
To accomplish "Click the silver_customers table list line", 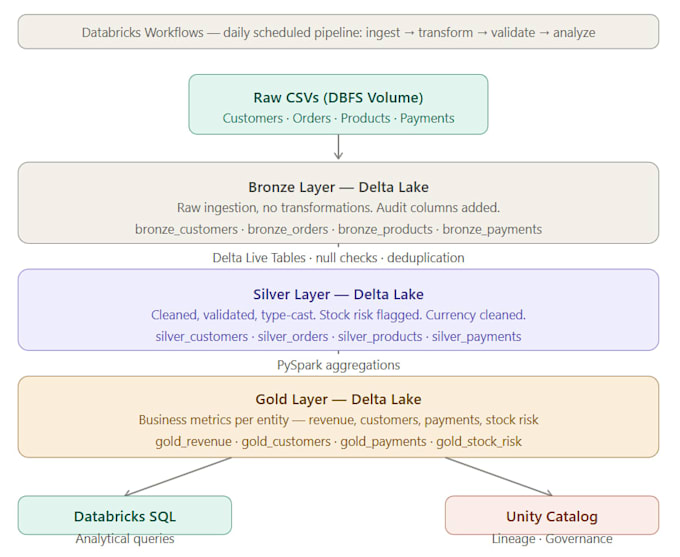I will click(x=338, y=337).
